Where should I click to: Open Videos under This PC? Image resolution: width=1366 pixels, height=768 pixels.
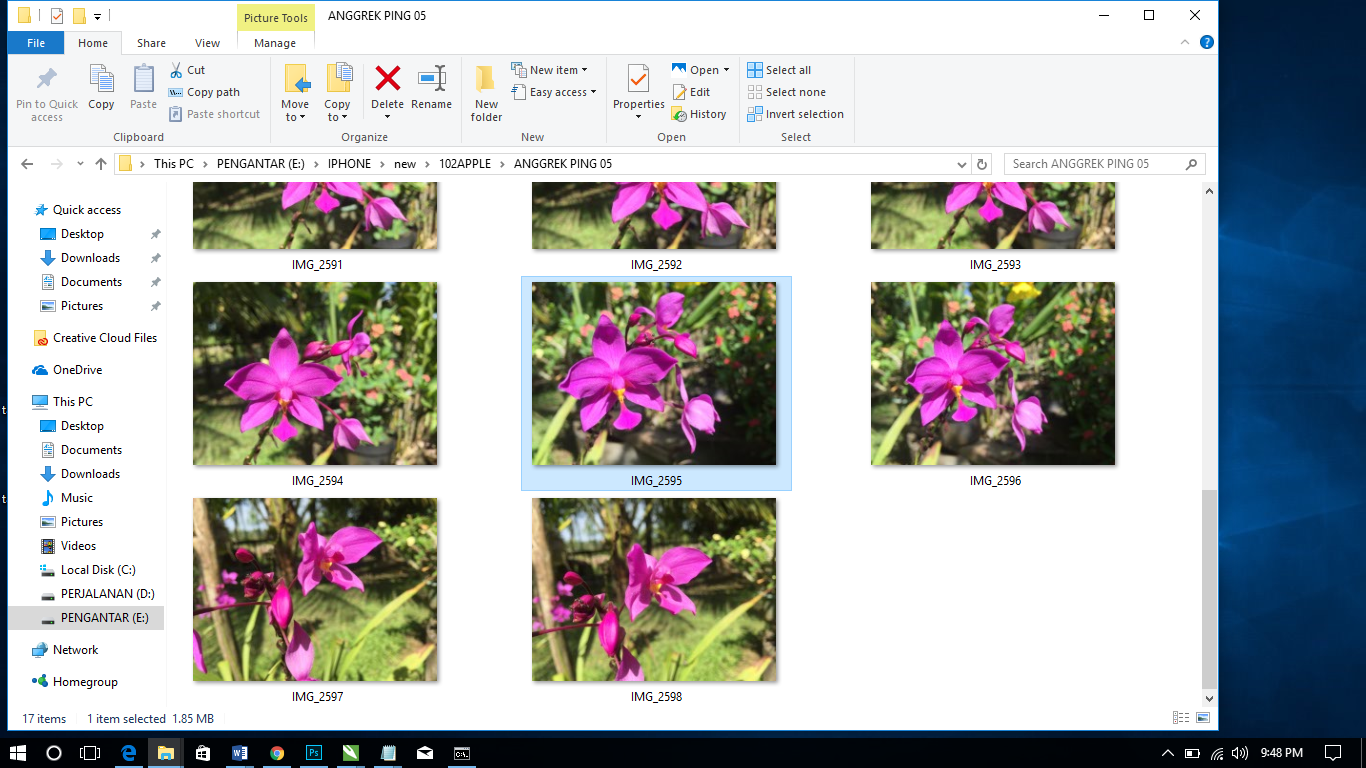point(78,546)
